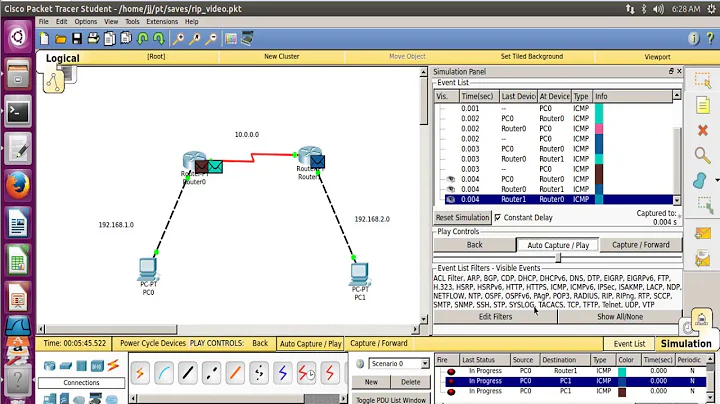The image size is (720, 404).
Task: Add Complex PDU open envelope icon
Action: (x=702, y=258)
